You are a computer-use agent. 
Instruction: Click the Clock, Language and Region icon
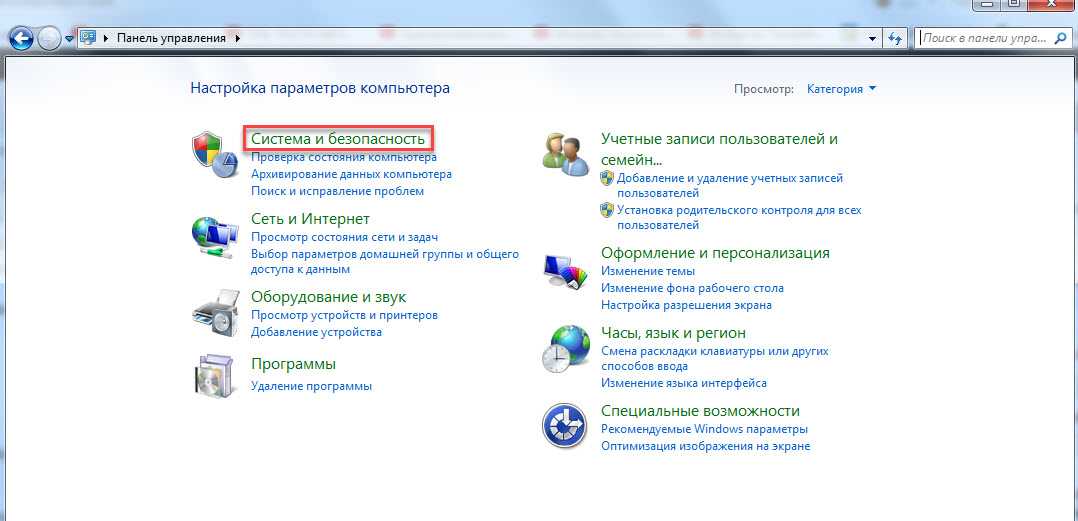(x=564, y=348)
